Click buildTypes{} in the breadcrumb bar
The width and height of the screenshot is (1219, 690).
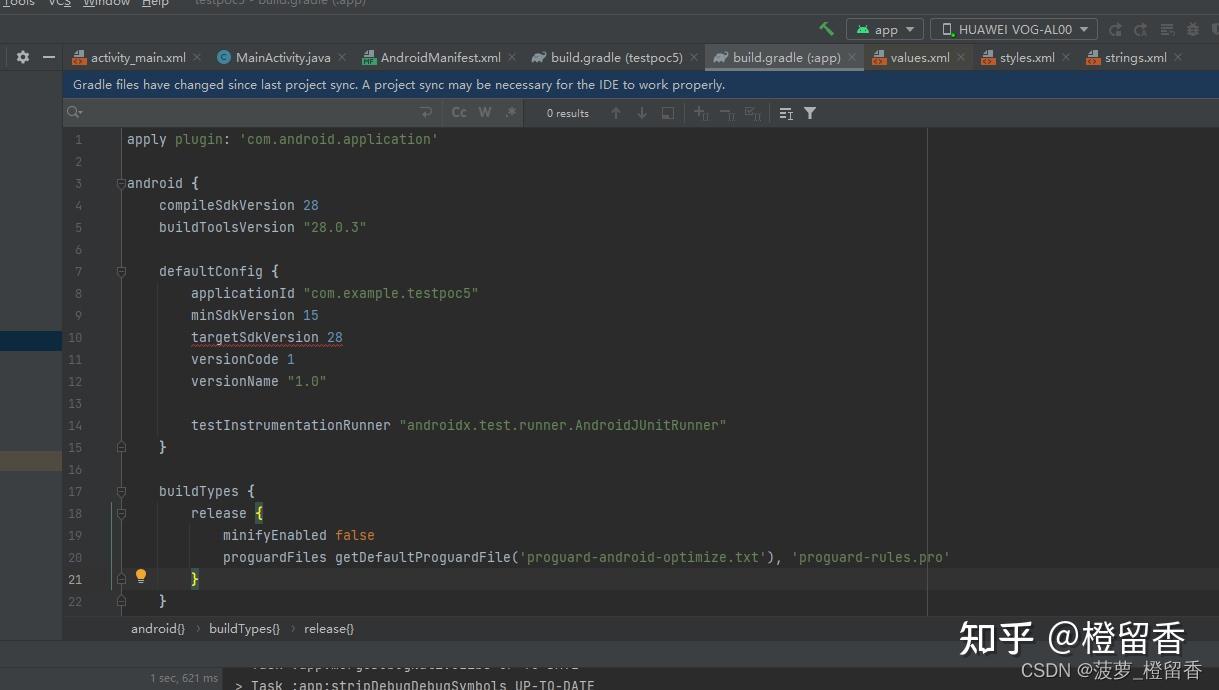click(x=244, y=629)
